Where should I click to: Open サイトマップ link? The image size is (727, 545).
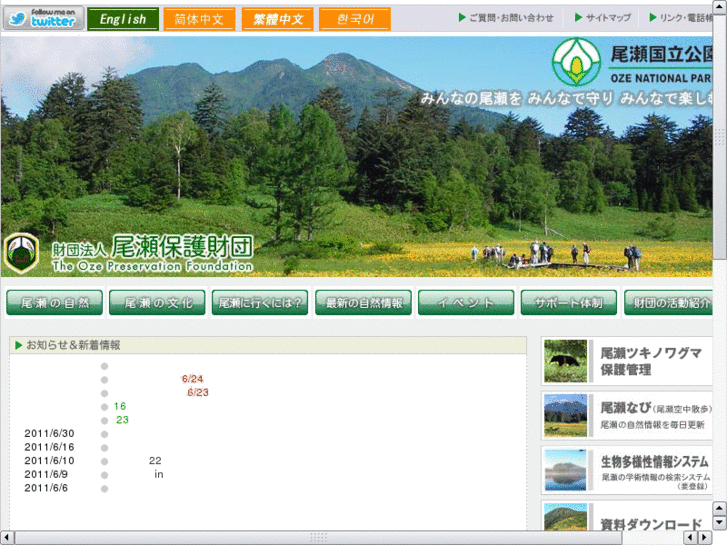tap(608, 18)
